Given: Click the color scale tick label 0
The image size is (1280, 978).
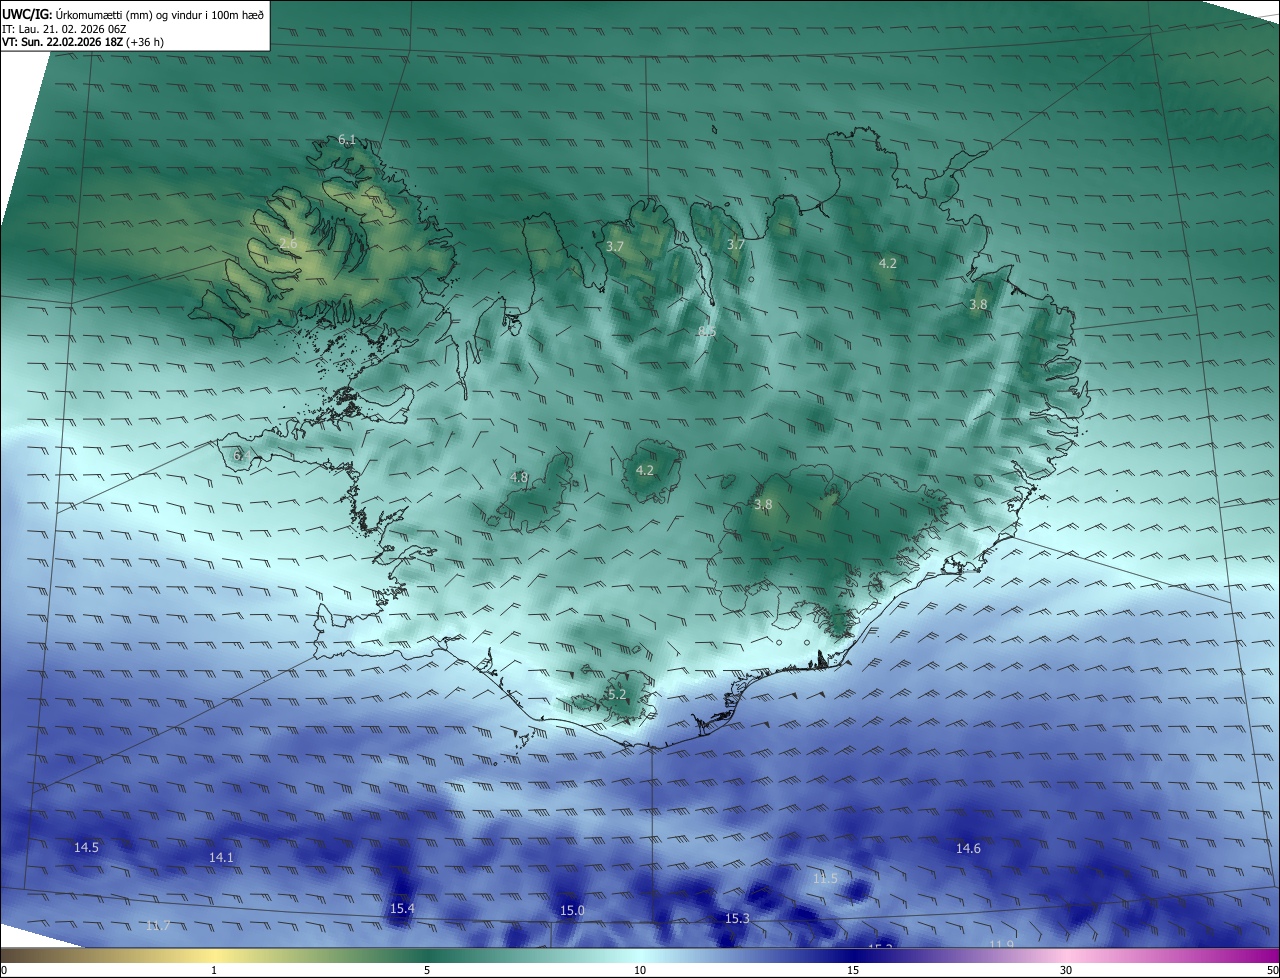Looking at the screenshot, I should (x=3, y=971).
